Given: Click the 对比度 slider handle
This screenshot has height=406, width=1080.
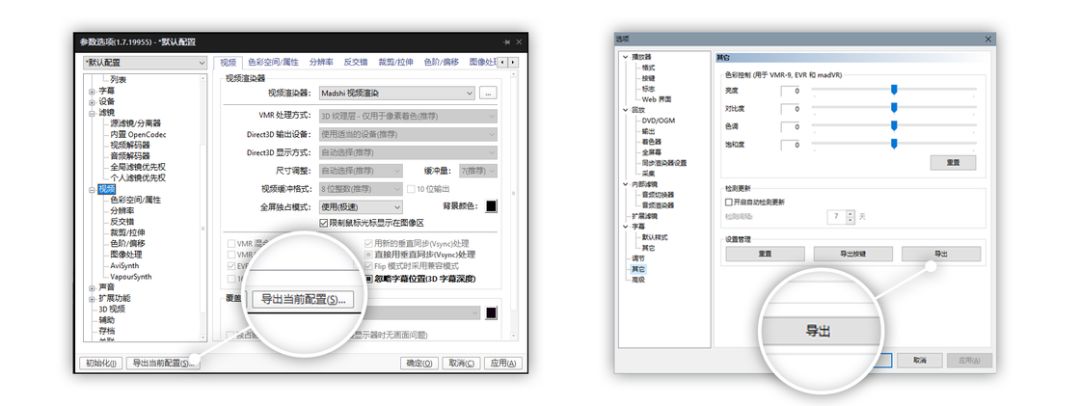Looking at the screenshot, I should pos(894,108).
